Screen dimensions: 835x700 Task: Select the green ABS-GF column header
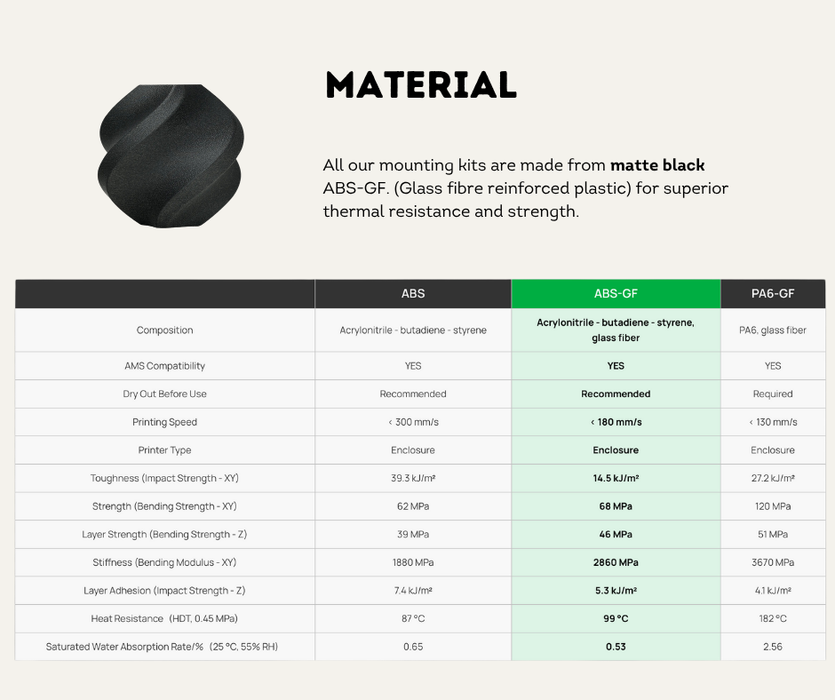point(616,294)
